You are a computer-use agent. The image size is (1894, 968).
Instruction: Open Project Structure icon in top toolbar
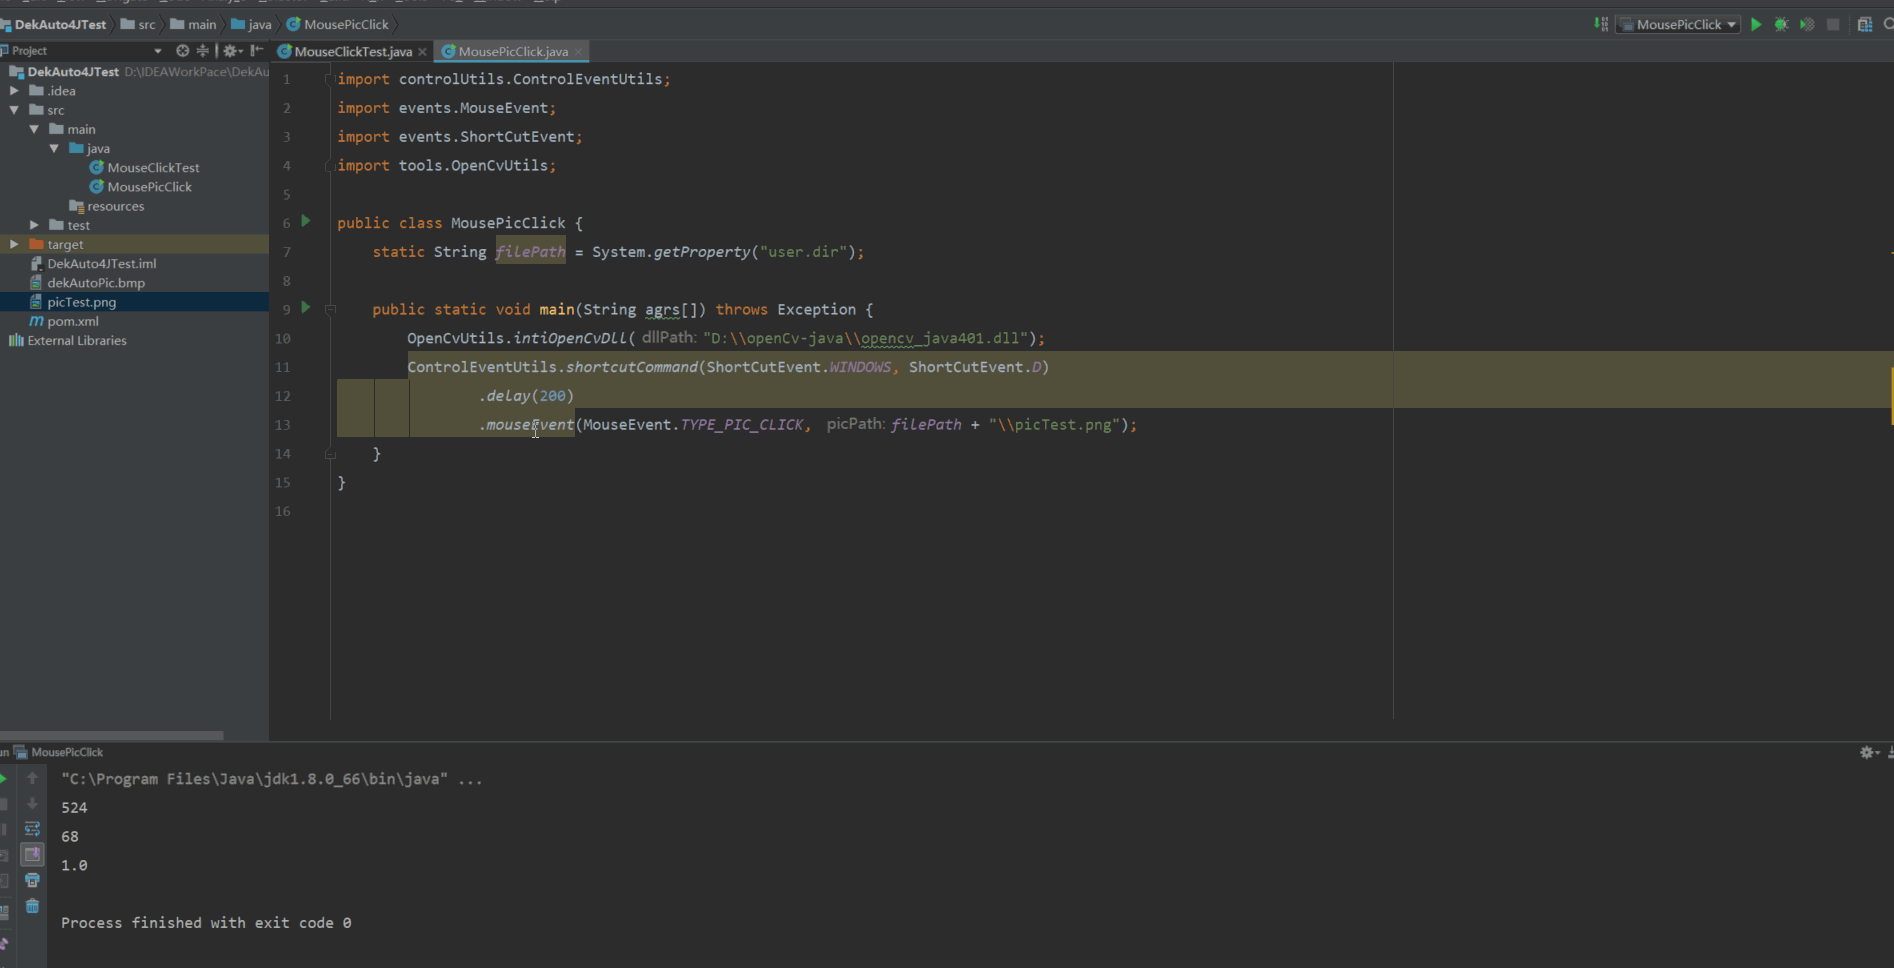tap(1865, 24)
